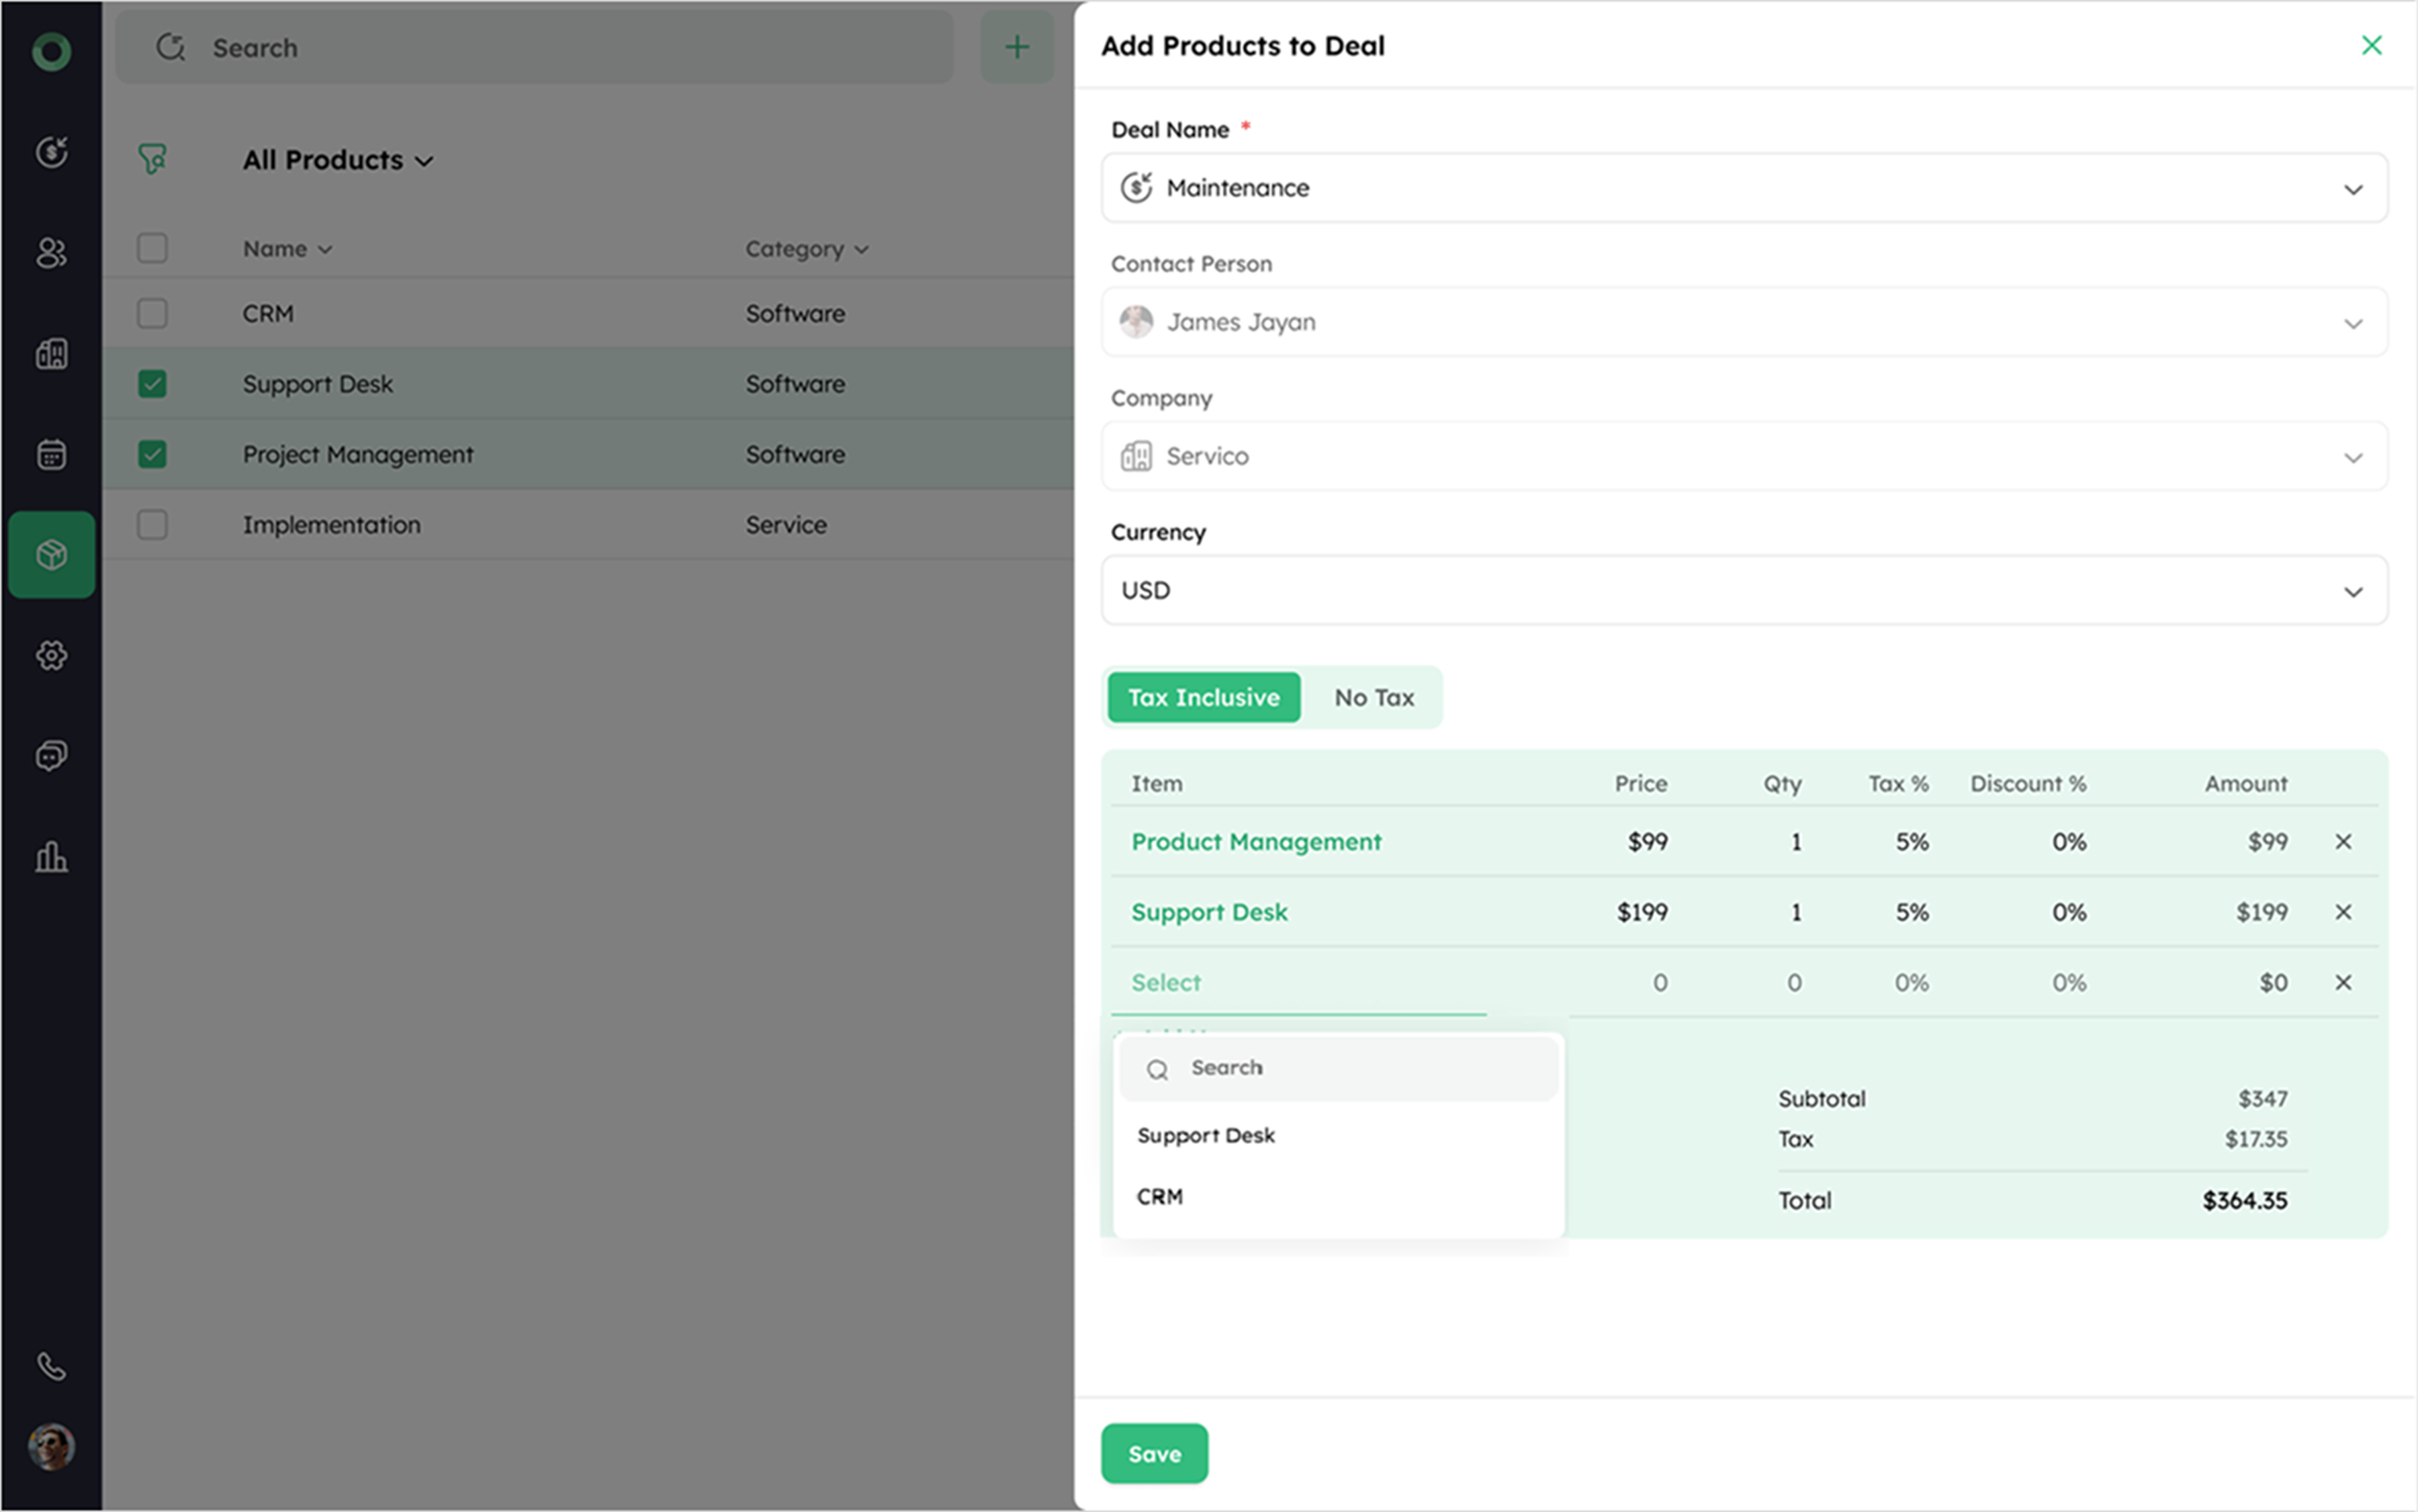The width and height of the screenshot is (2418, 1512).
Task: Open the Companies building icon in sidebar
Action: tap(51, 353)
